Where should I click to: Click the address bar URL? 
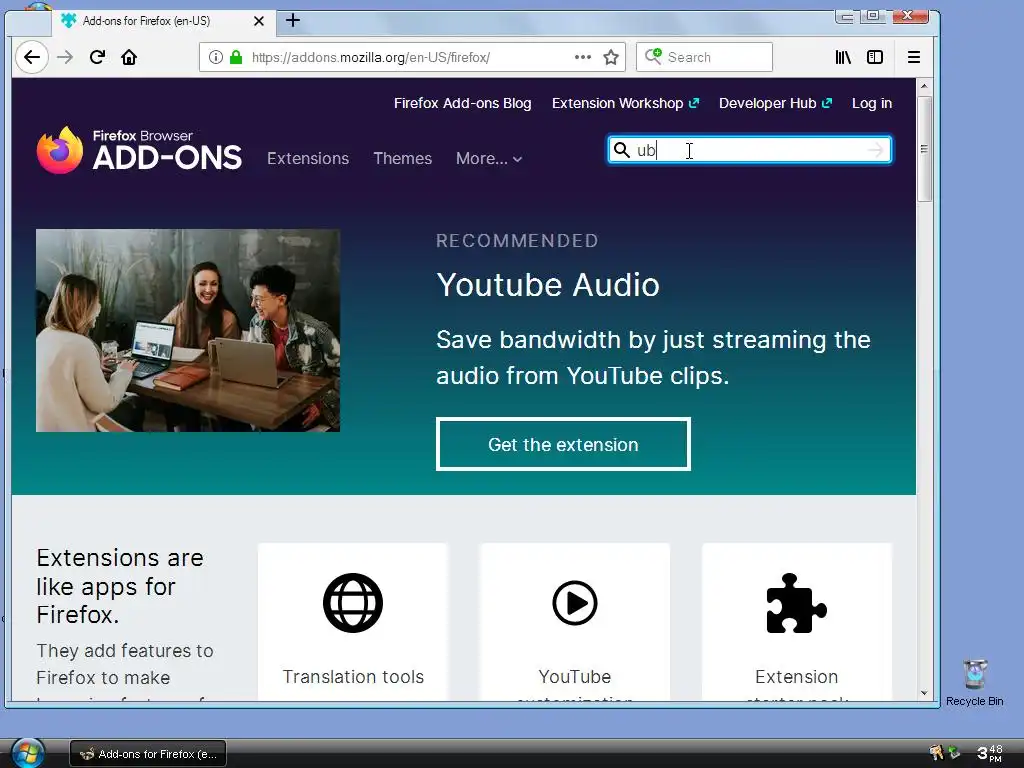click(x=370, y=57)
